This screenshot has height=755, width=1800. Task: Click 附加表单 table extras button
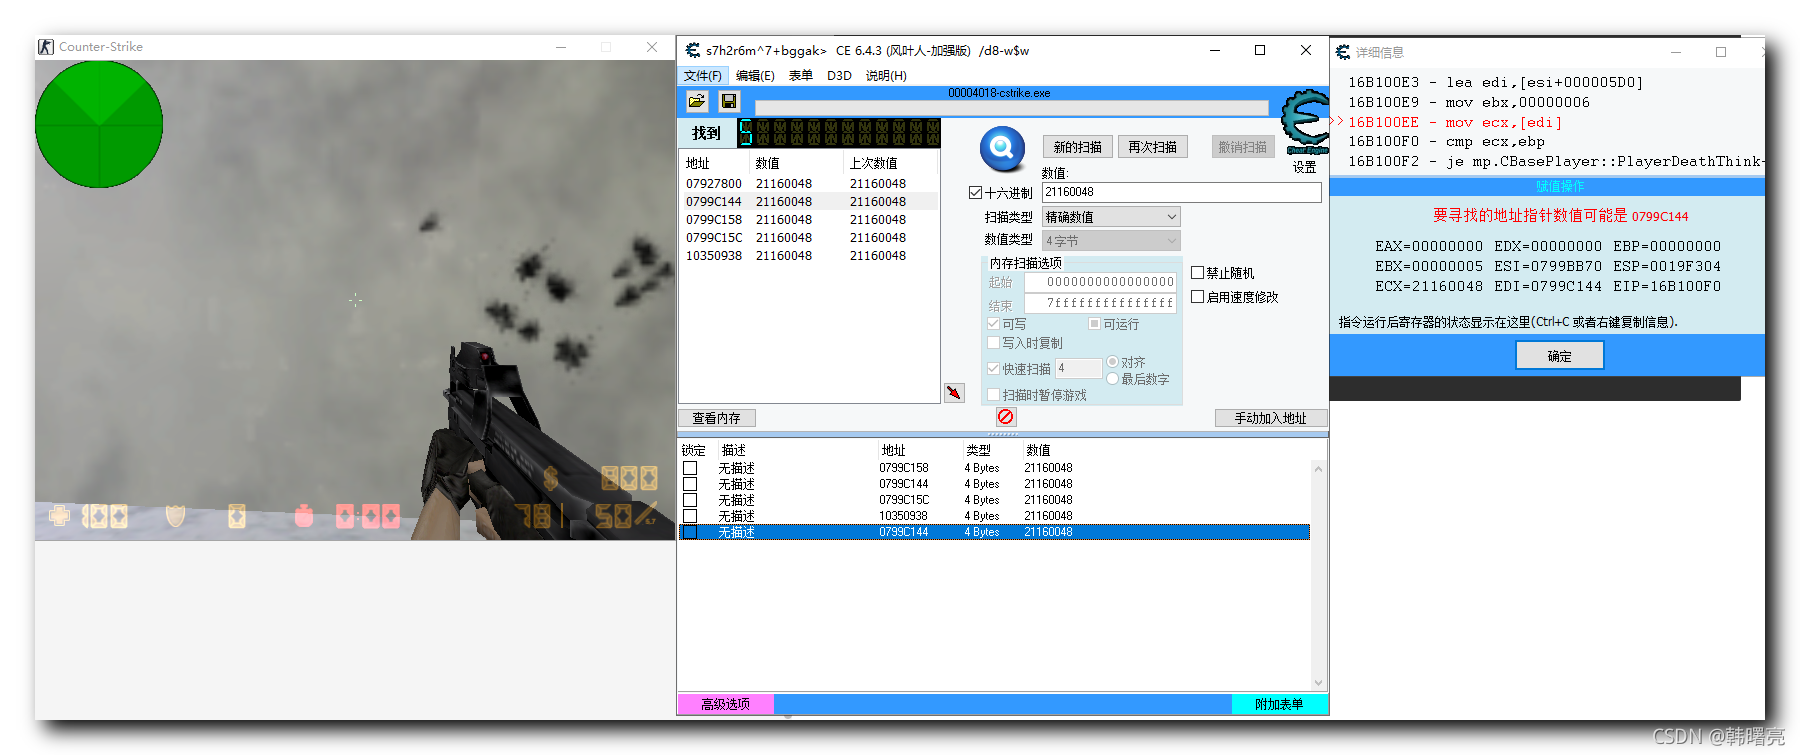(1279, 704)
